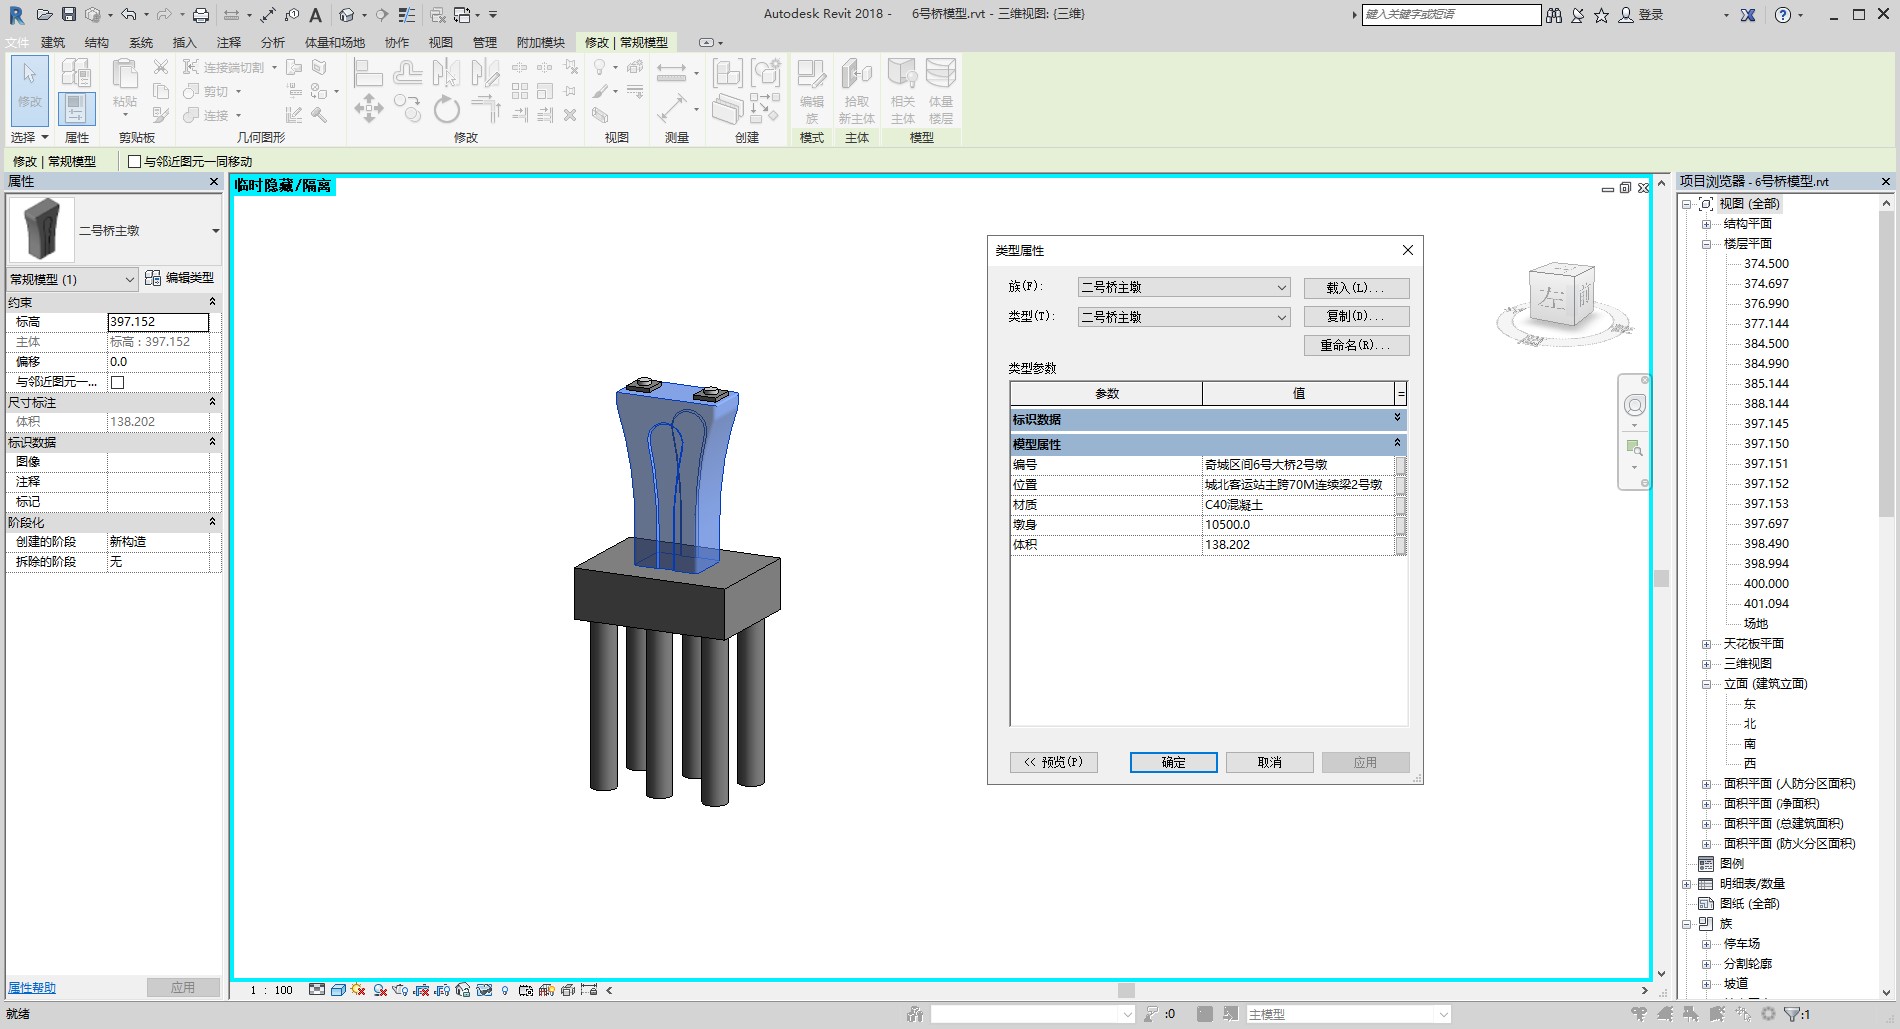Image resolution: width=1900 pixels, height=1029 pixels.
Task: Select the Text tool letter A icon
Action: 315,15
